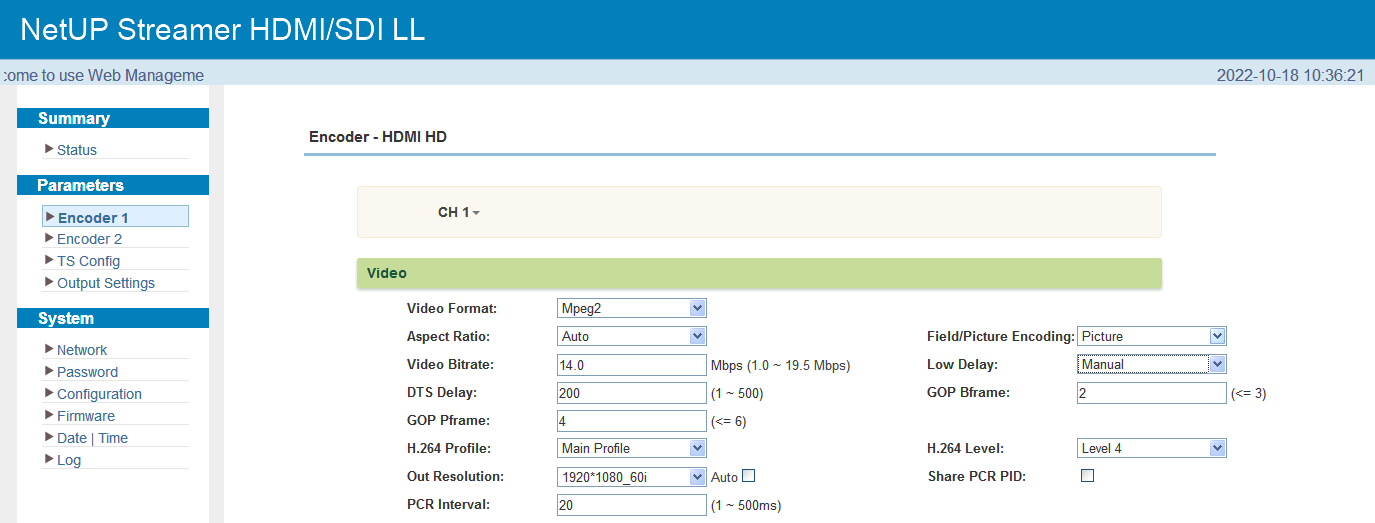Open the Aspect Ratio dropdown
1375x523 pixels.
pos(632,336)
